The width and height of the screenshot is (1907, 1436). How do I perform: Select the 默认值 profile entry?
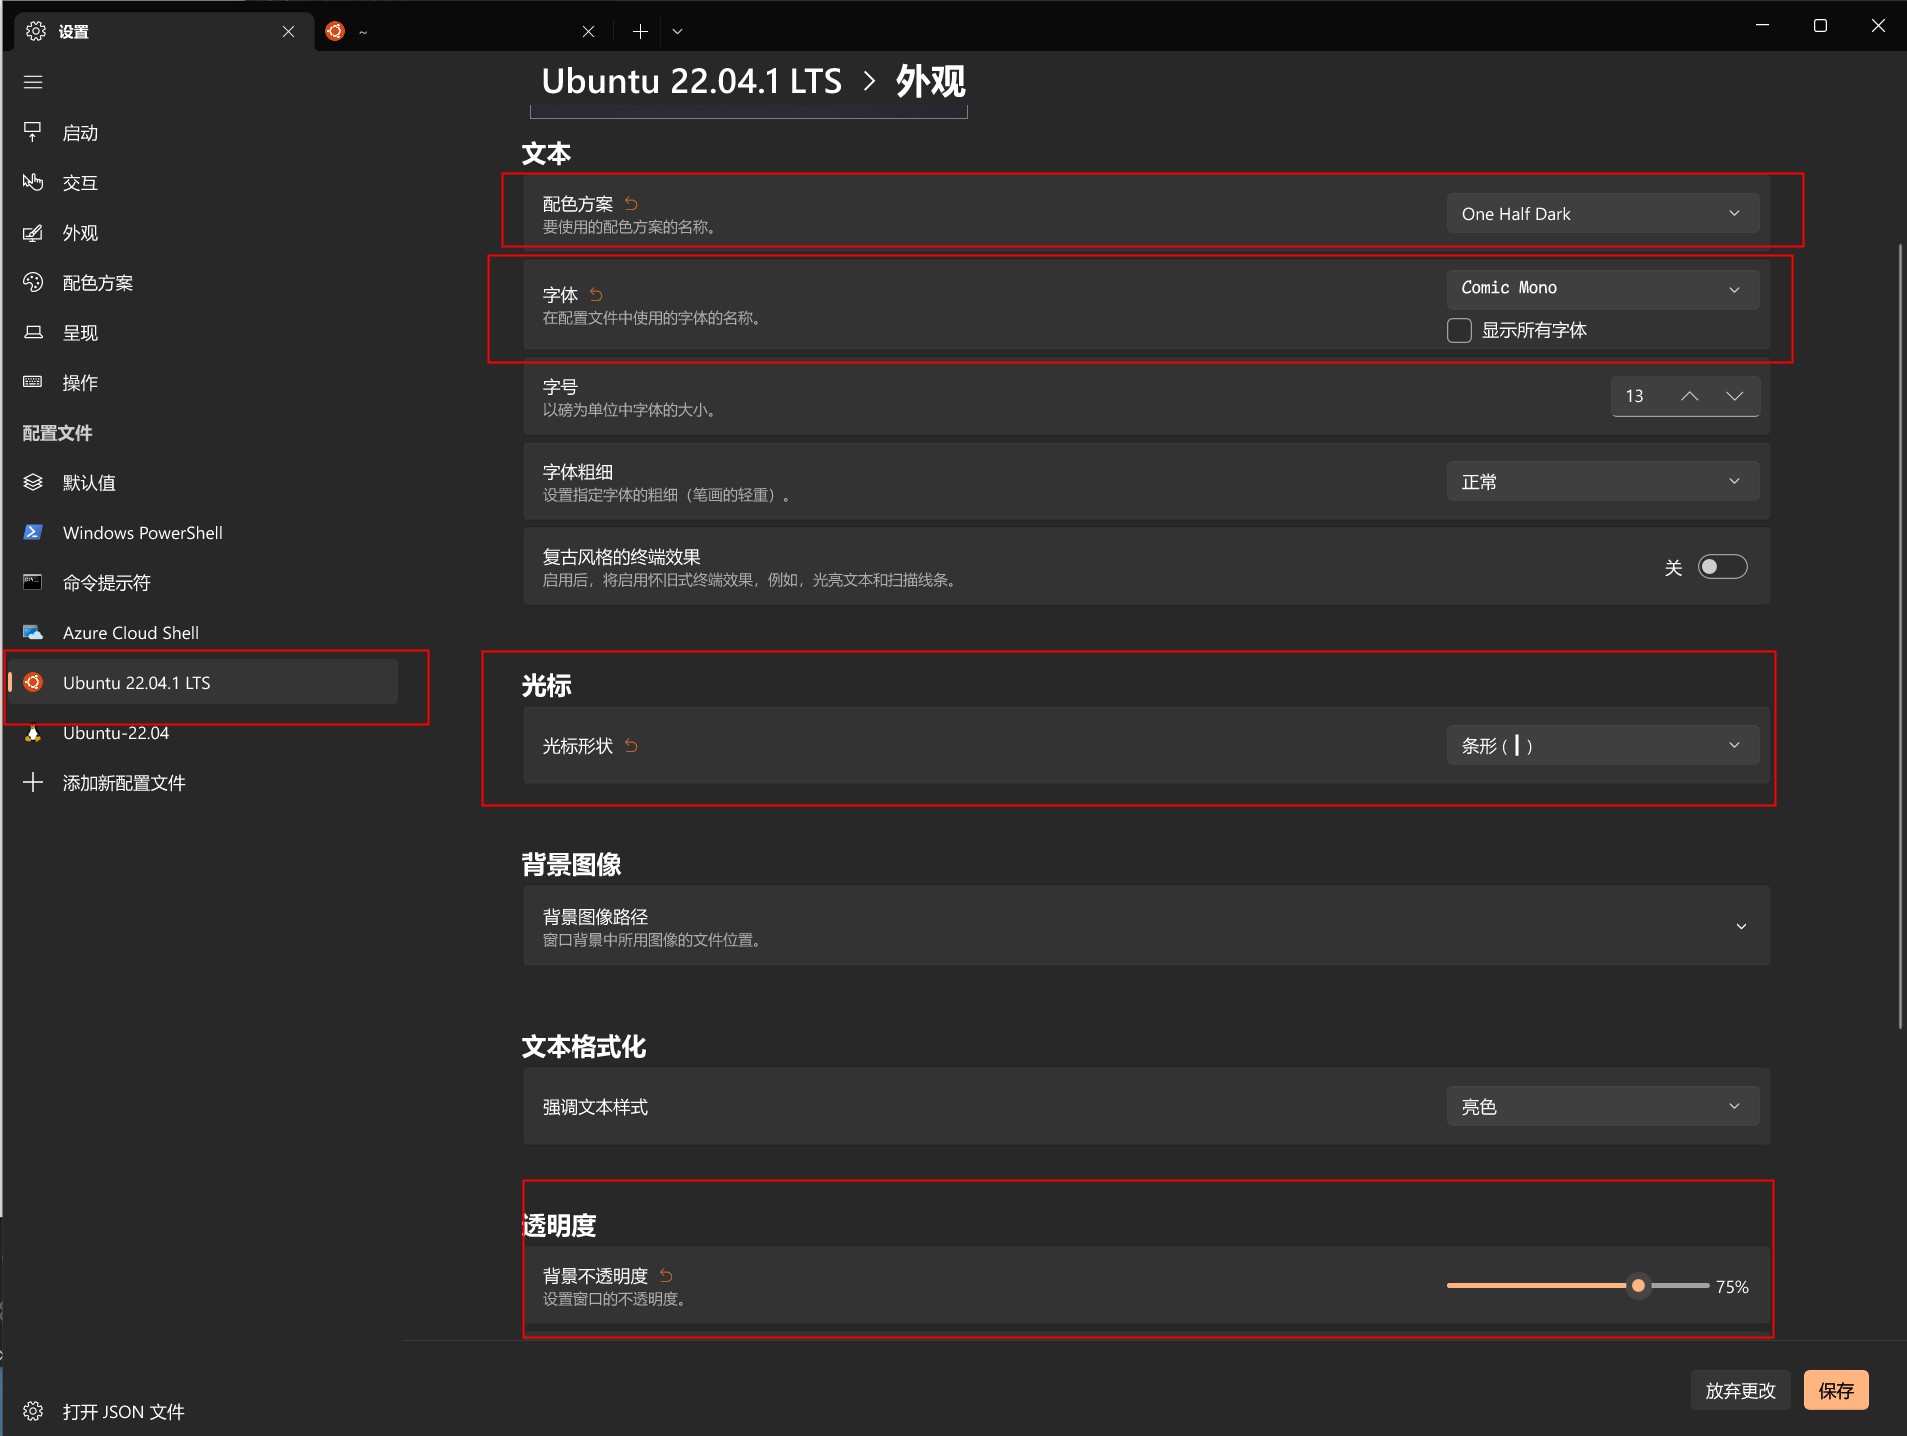tap(202, 482)
